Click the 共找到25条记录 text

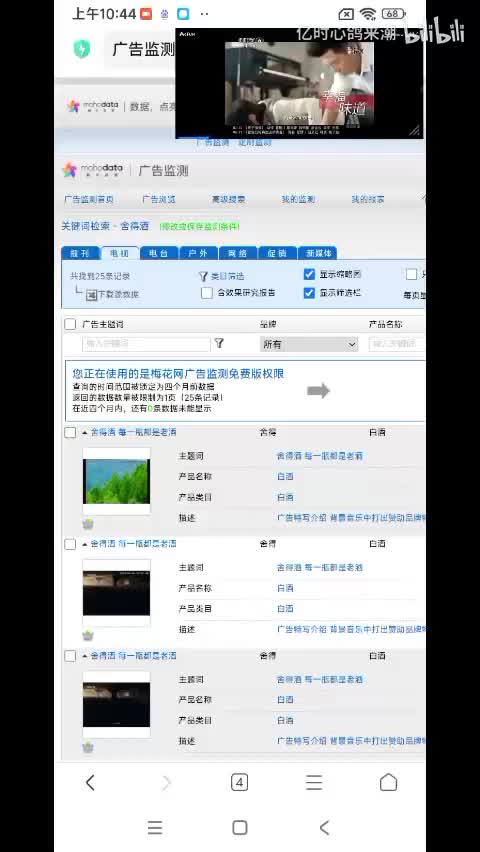[100, 276]
